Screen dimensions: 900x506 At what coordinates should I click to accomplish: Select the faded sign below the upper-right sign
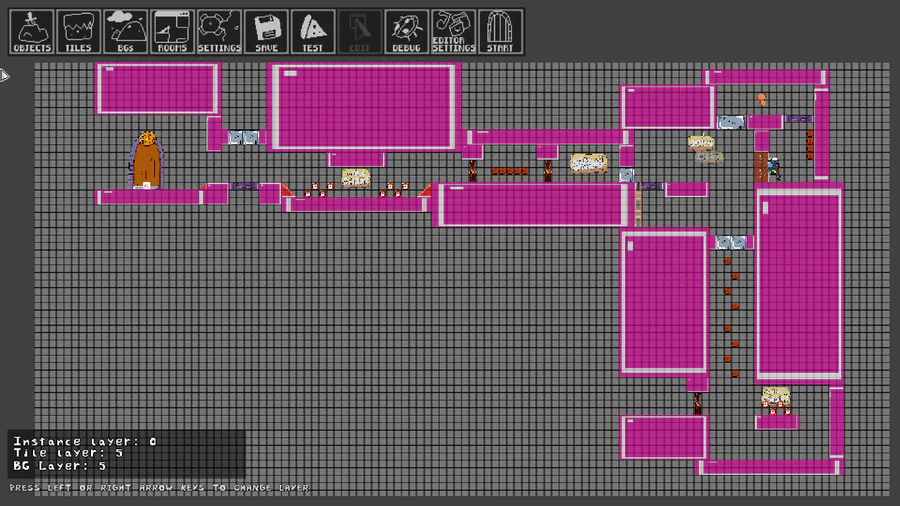pos(709,156)
